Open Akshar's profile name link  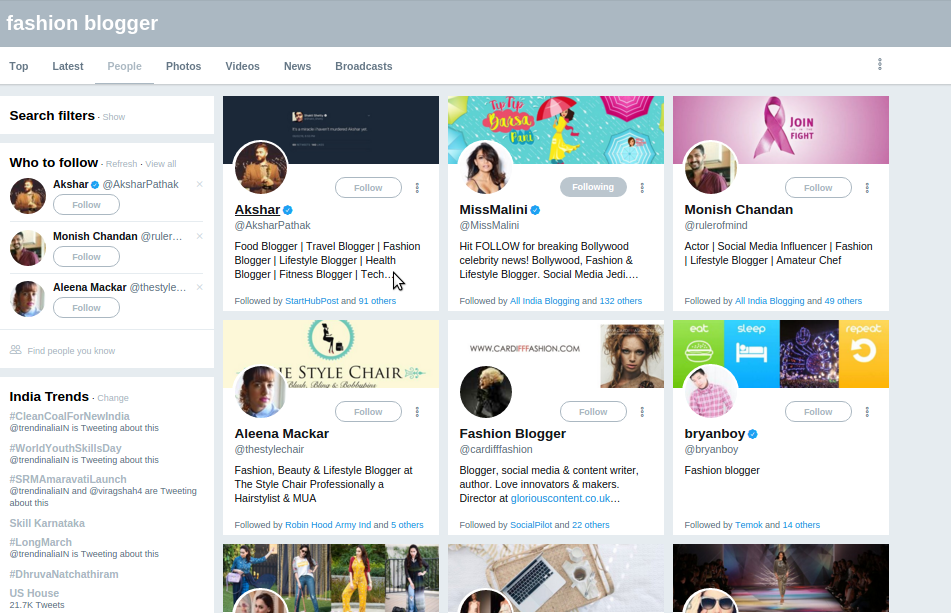click(x=257, y=210)
